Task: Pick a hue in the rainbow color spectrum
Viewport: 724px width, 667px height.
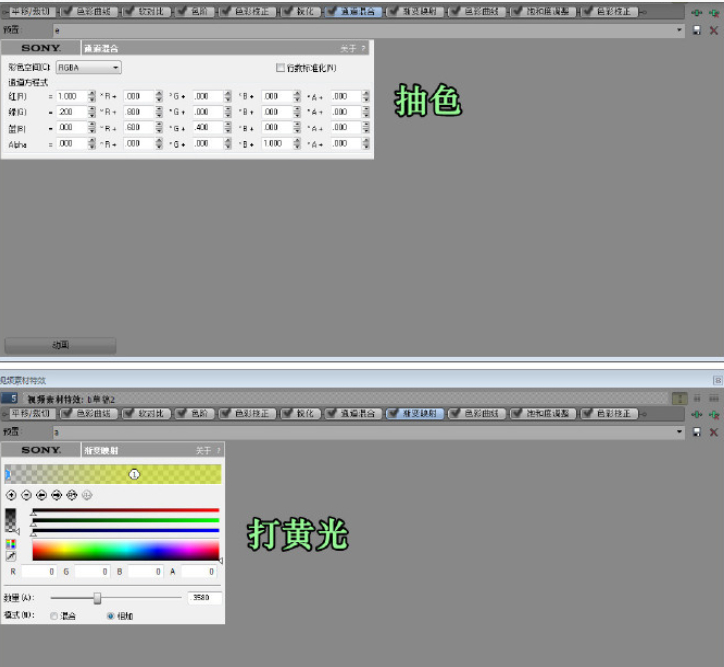Action: (x=126, y=551)
